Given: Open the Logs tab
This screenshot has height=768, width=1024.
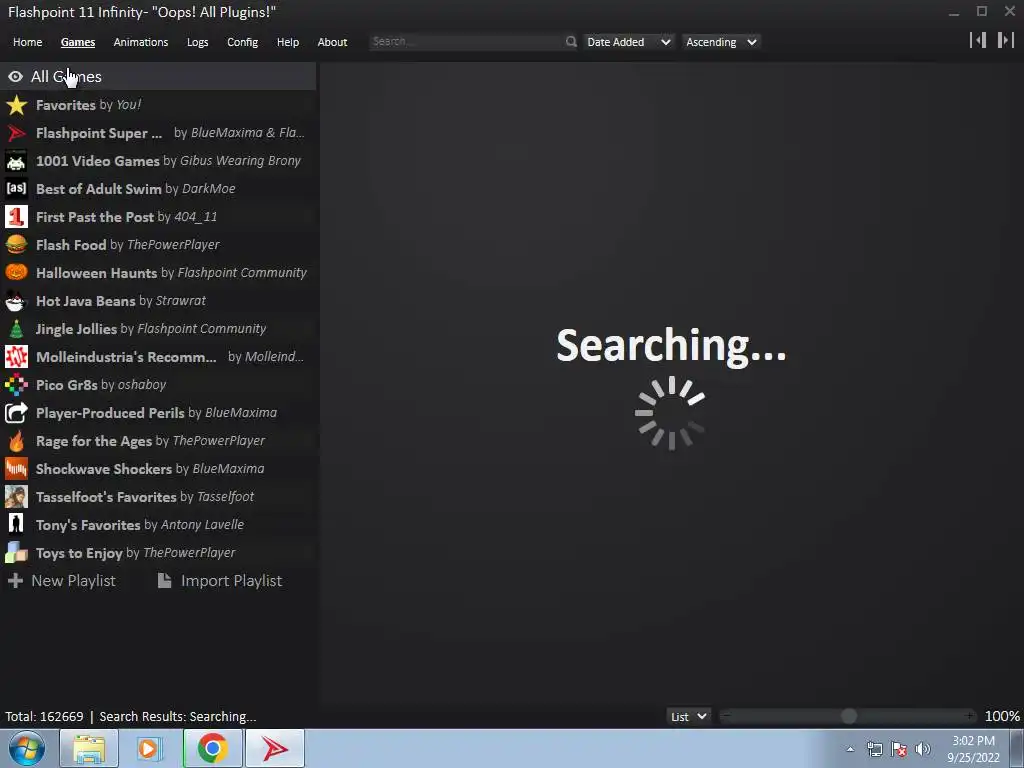Looking at the screenshot, I should coord(197,42).
